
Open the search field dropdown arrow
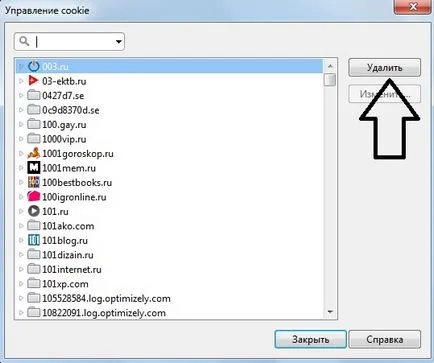118,42
